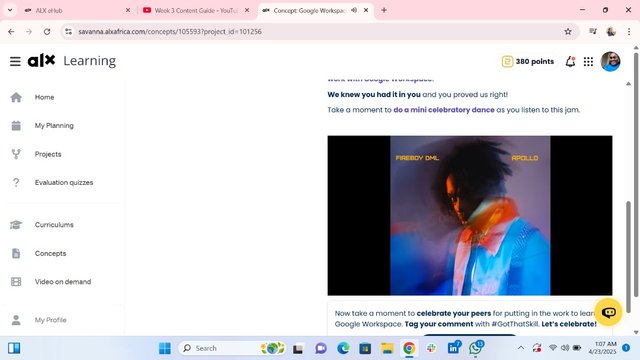Open Curriculums in the sidebar

pos(54,225)
